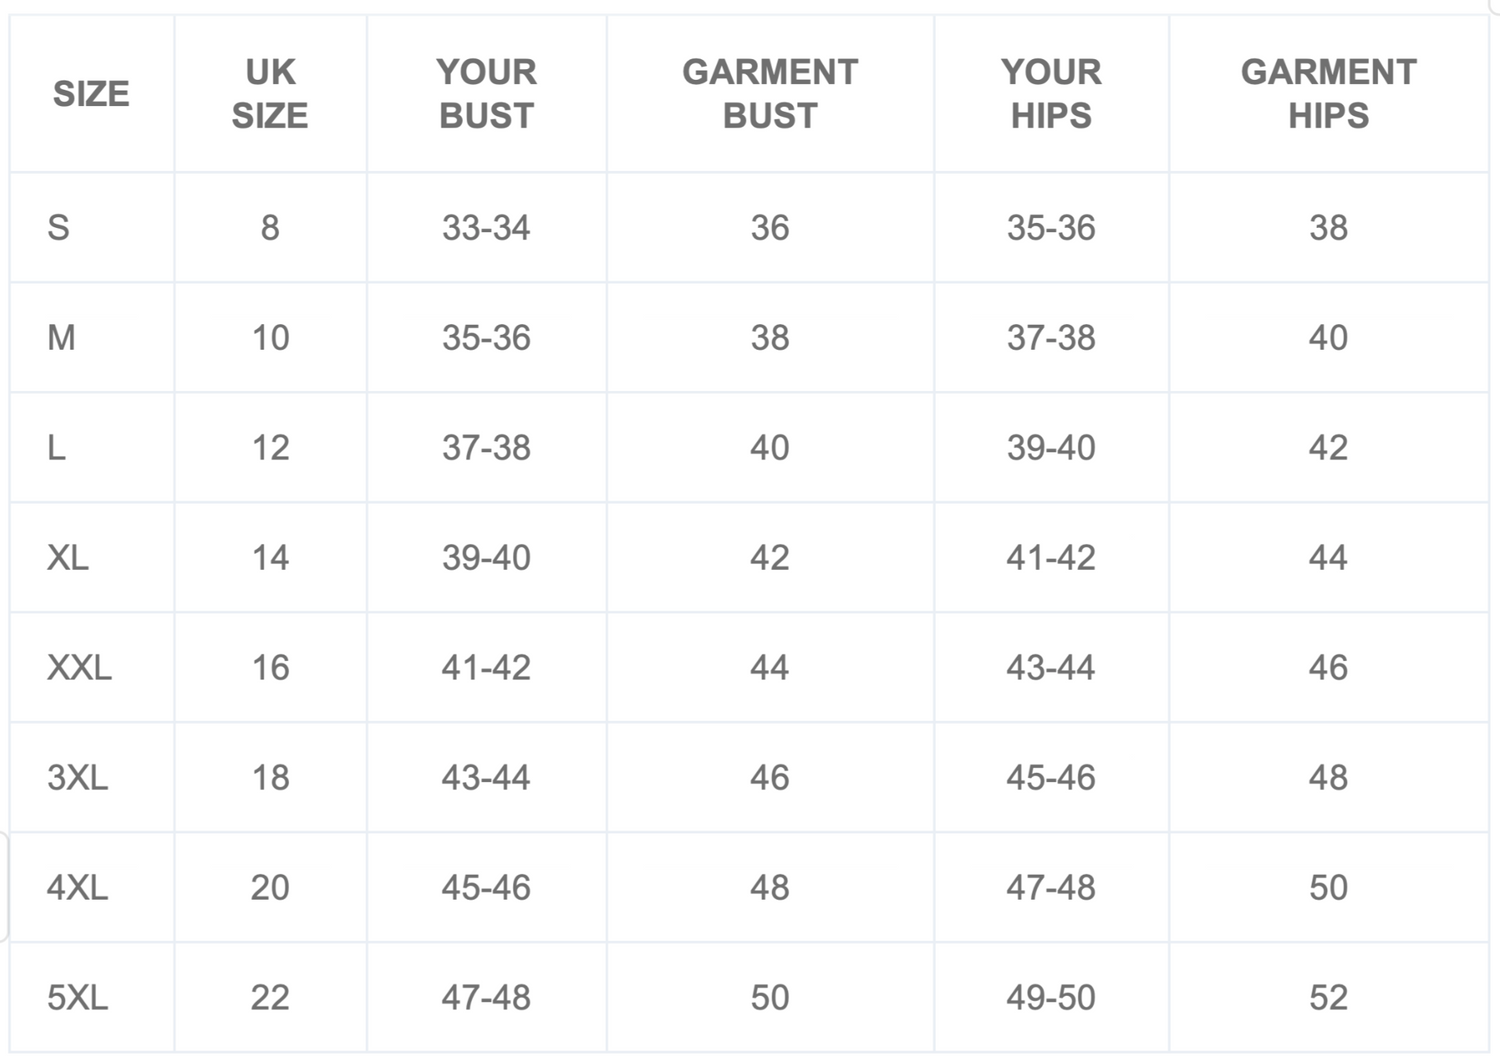
Task: Select the 5XL size cell
Action: pos(91,997)
